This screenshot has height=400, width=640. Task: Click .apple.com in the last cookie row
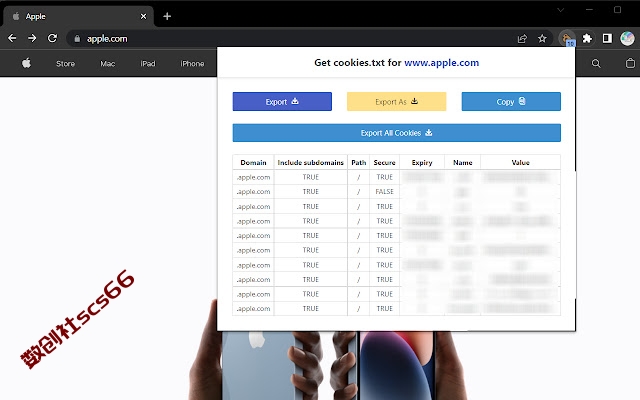pos(253,309)
